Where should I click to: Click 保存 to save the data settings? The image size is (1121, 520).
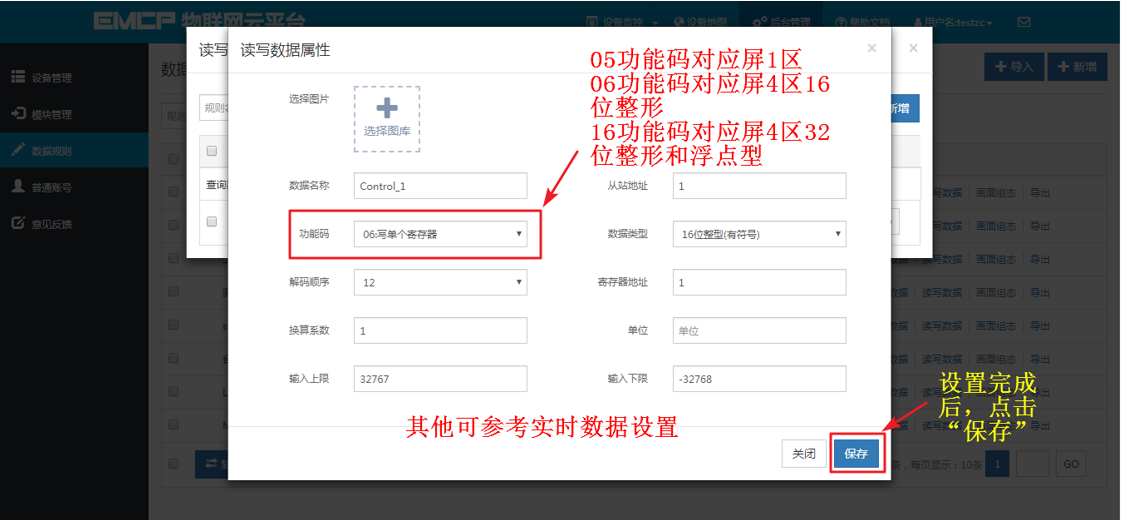[x=856, y=453]
